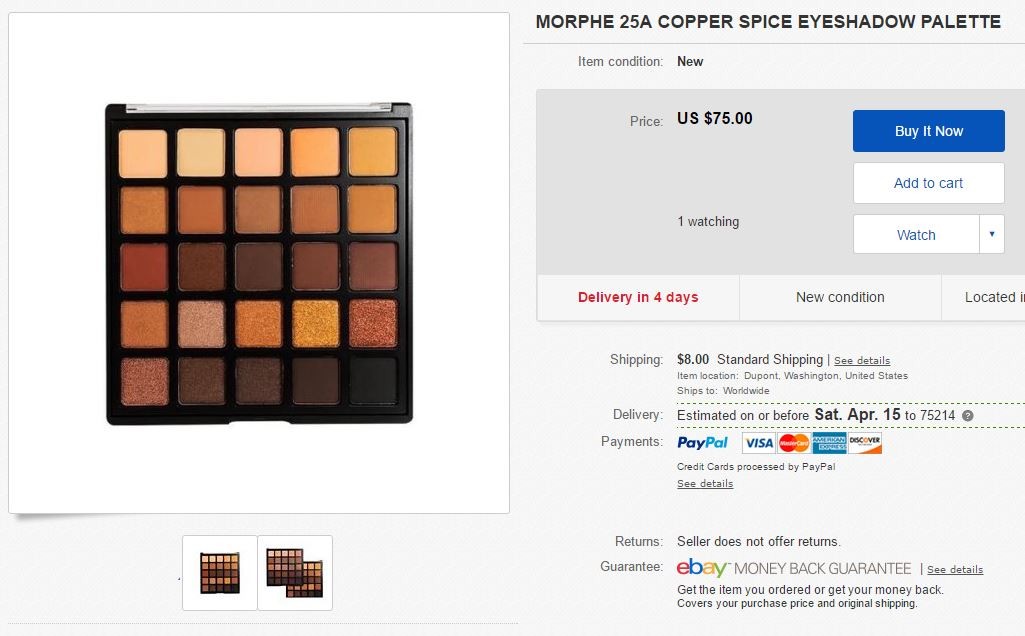Select the first single-palette thumbnail
Viewport: 1025px width, 636px height.
point(220,573)
